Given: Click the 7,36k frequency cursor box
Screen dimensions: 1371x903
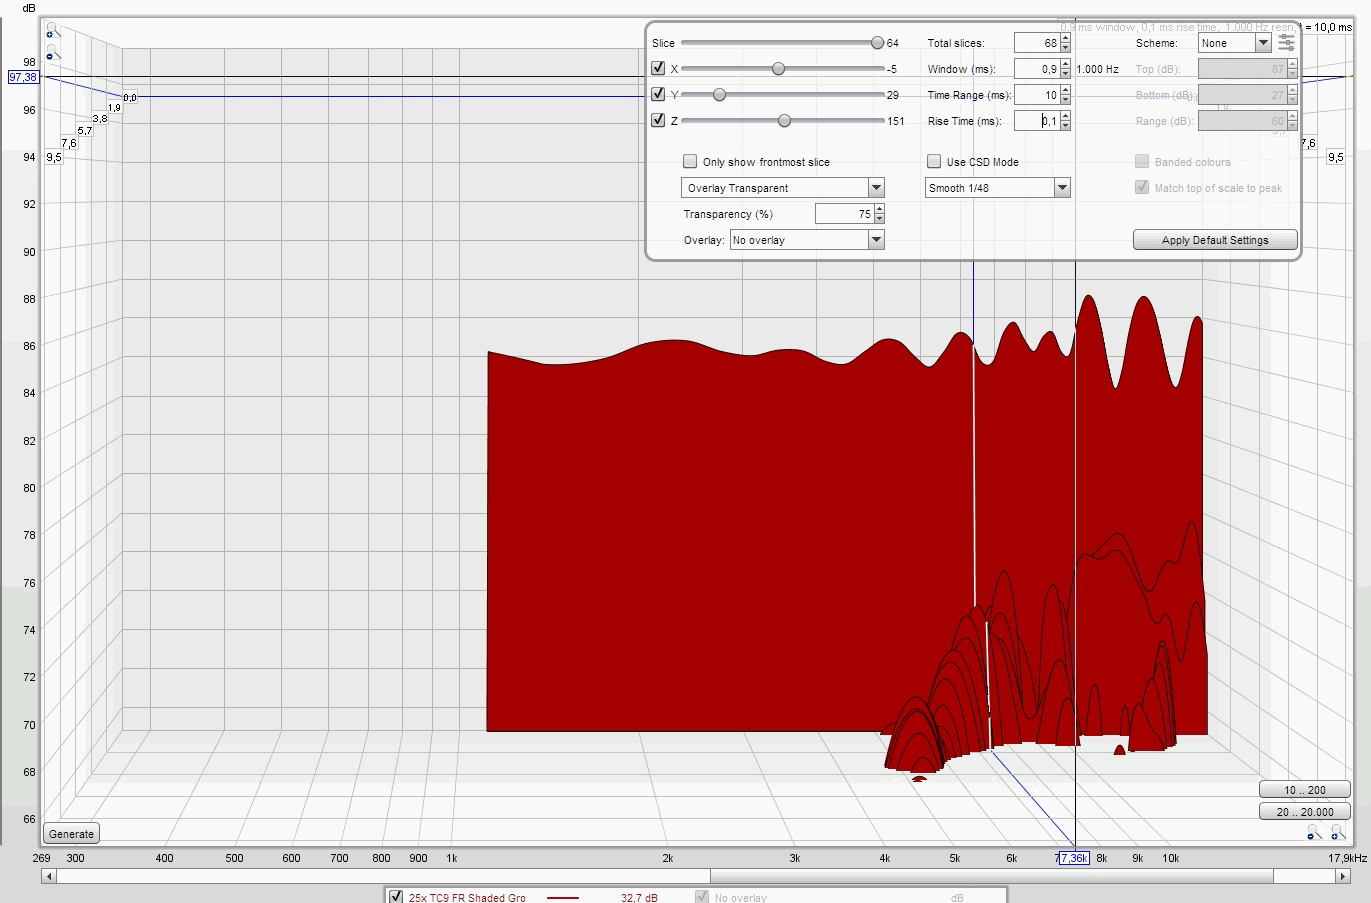Looking at the screenshot, I should pyautogui.click(x=1073, y=858).
